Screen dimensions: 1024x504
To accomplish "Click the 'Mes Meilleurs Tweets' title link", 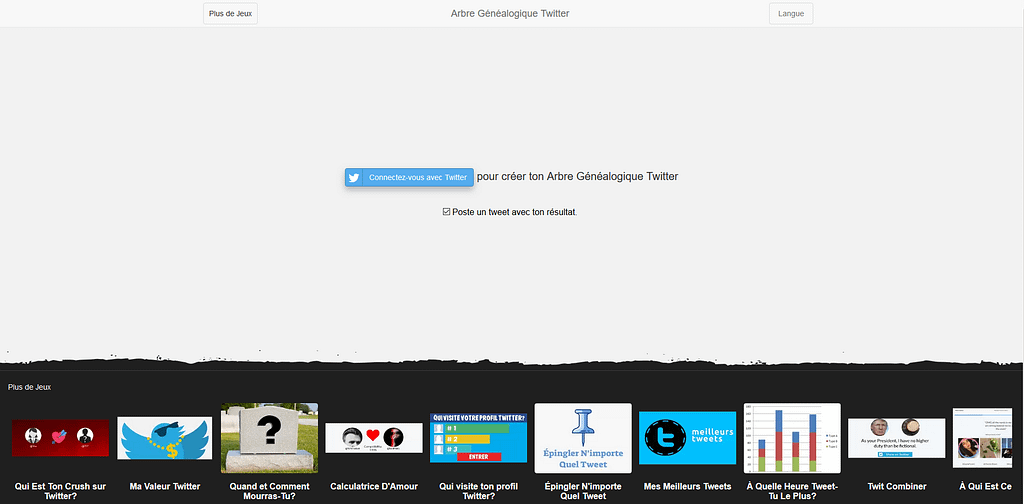I will click(687, 486).
